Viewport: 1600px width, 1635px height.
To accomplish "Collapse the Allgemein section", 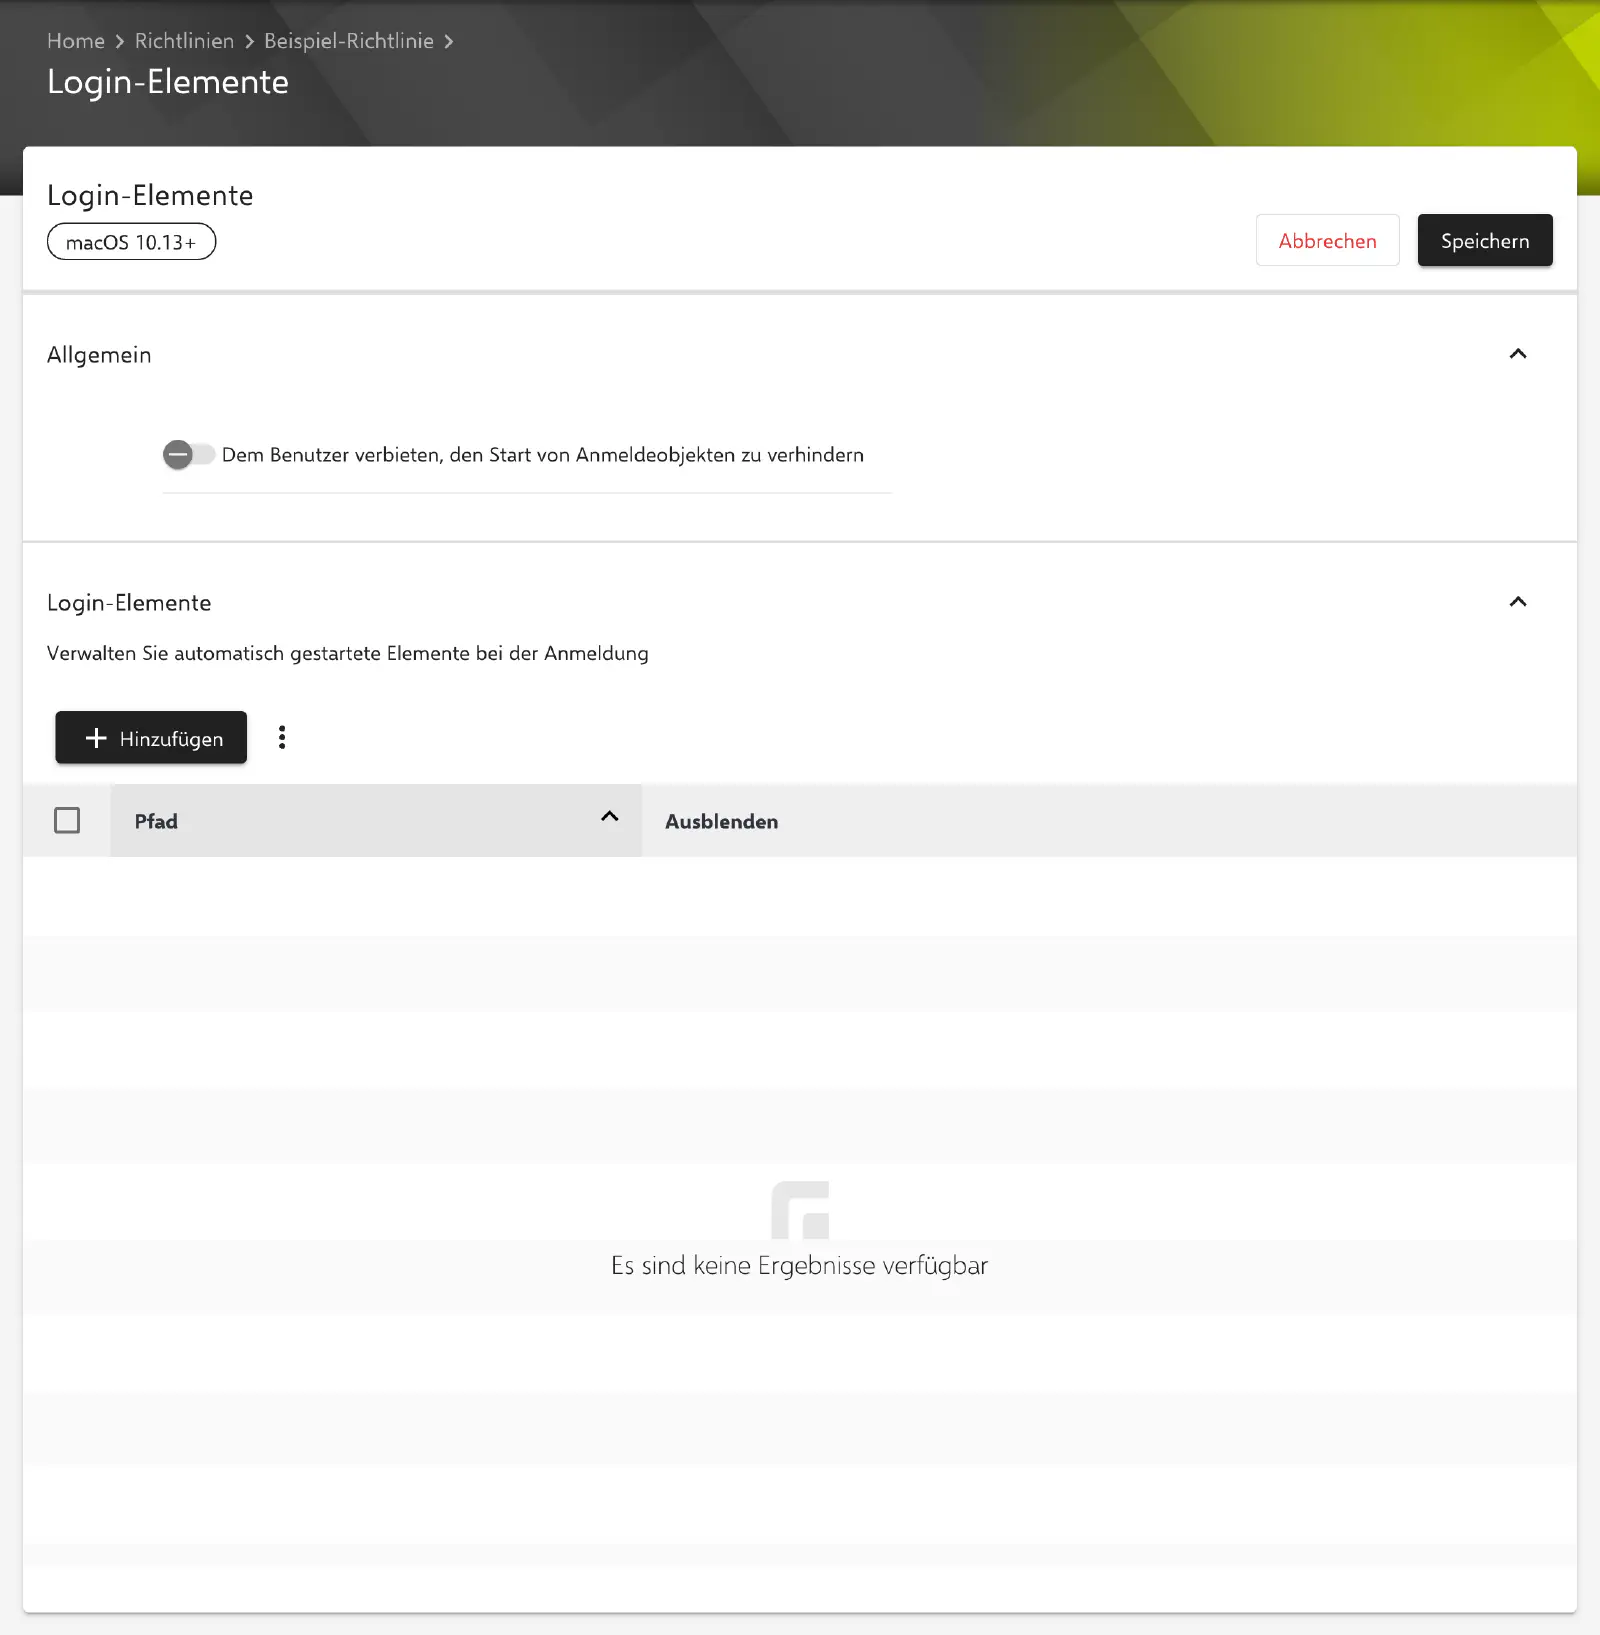I will click(1518, 354).
